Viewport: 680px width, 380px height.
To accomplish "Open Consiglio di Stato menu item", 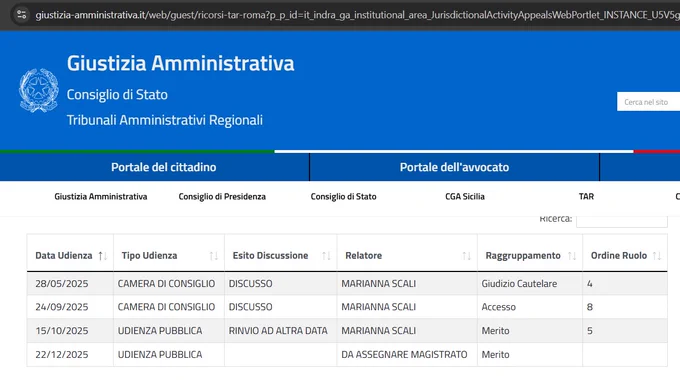I will [343, 197].
